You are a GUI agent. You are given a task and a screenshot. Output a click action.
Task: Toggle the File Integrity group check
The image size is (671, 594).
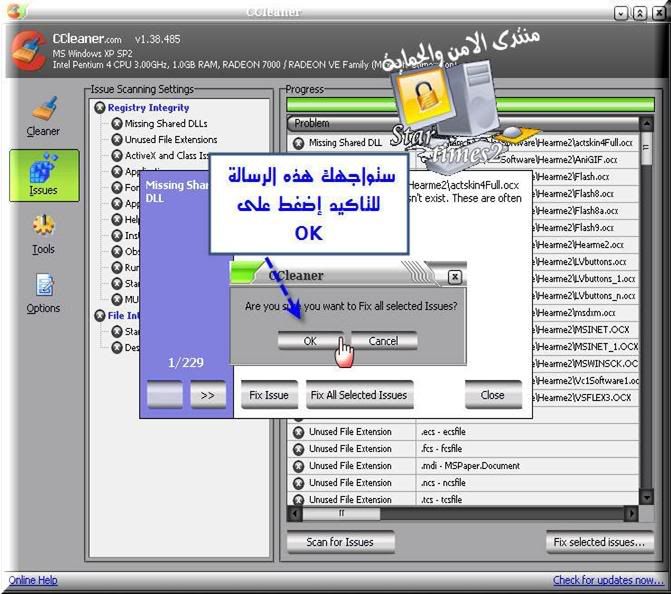click(x=100, y=316)
